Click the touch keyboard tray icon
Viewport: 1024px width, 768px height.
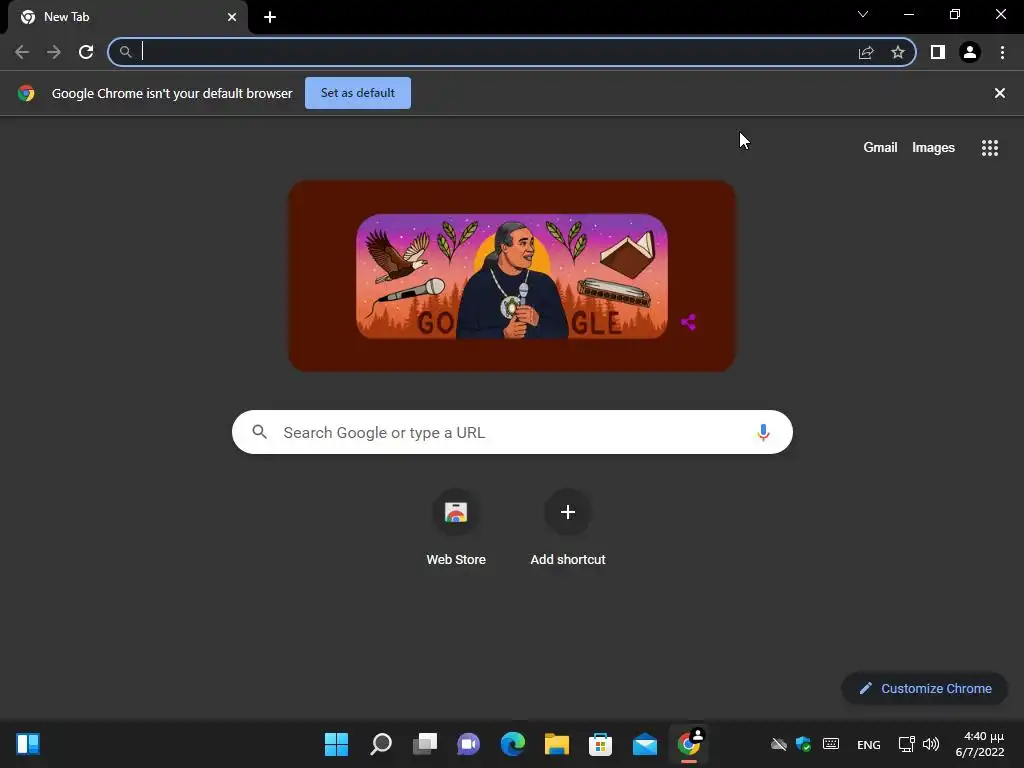831,743
